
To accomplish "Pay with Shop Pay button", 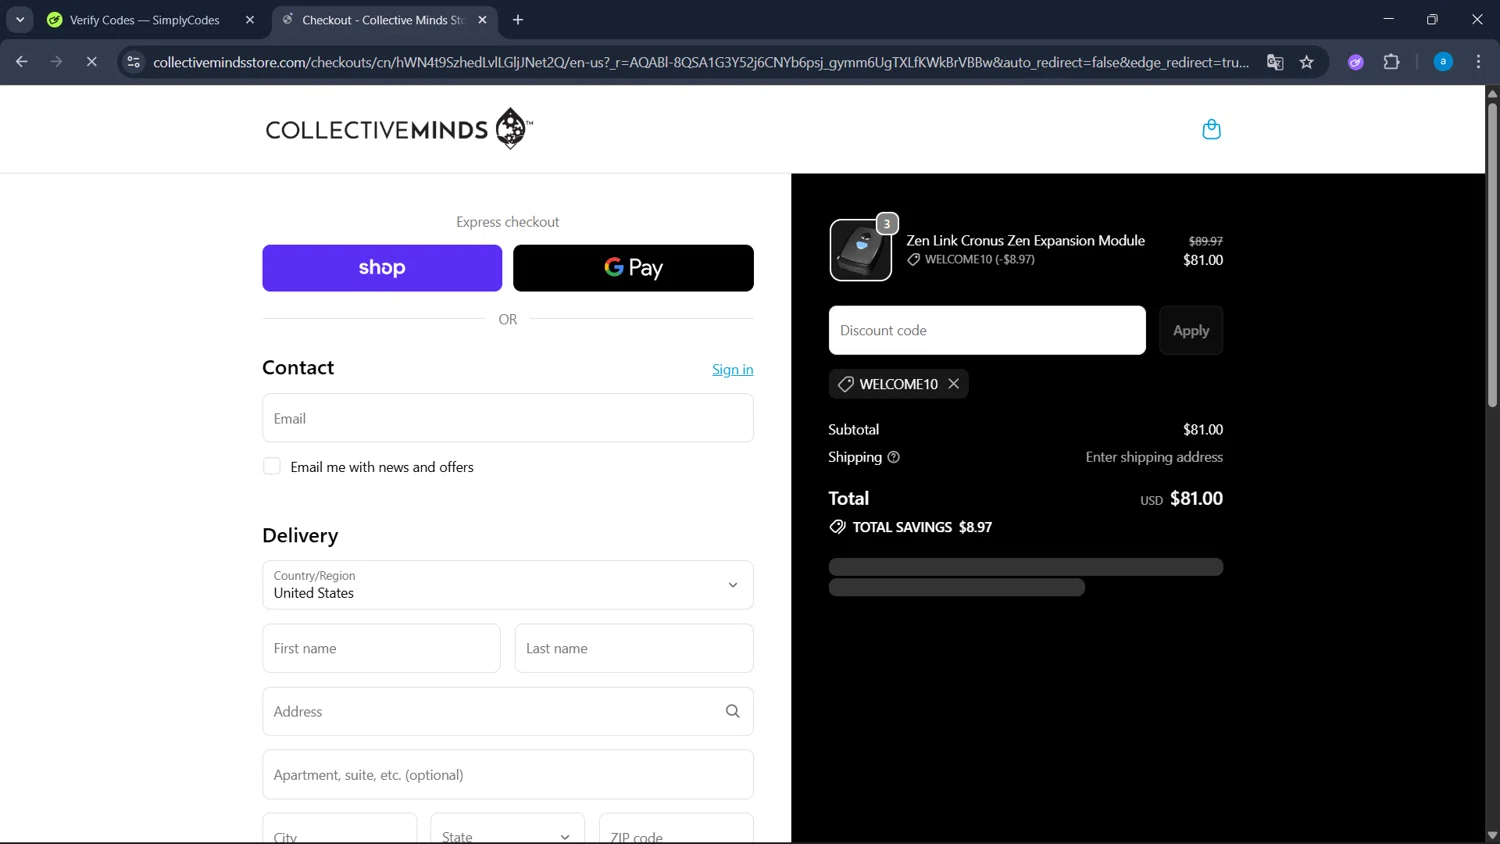I will pos(382,268).
